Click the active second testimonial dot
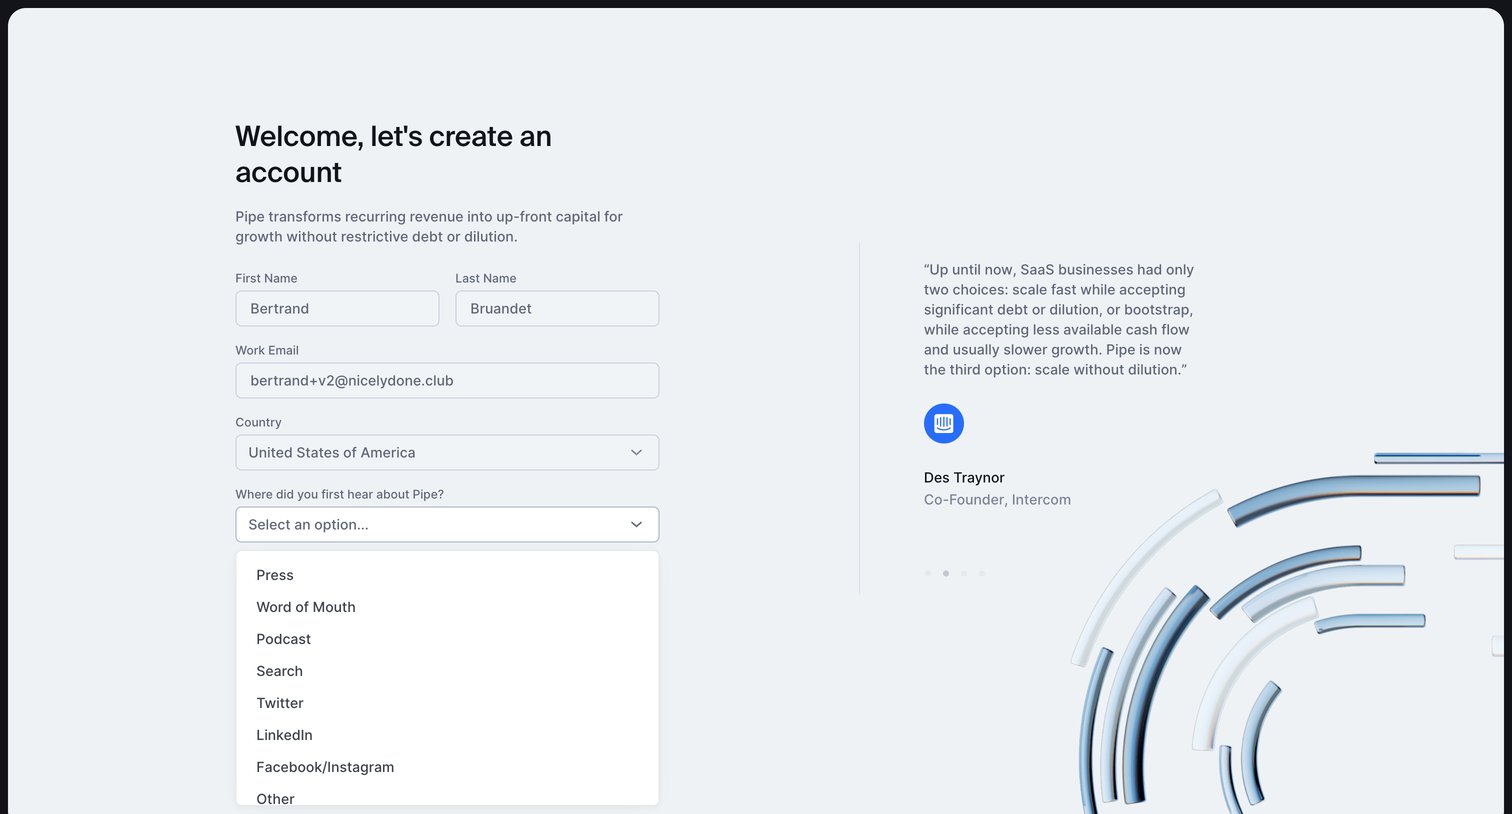The width and height of the screenshot is (1512, 814). click(x=946, y=574)
